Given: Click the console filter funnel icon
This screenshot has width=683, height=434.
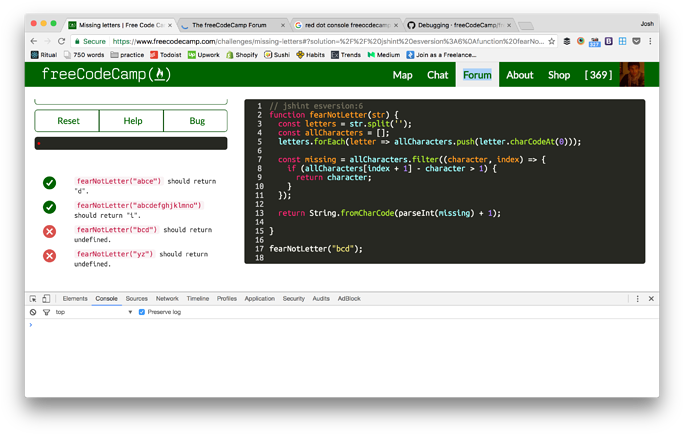Looking at the screenshot, I should 46,312.
